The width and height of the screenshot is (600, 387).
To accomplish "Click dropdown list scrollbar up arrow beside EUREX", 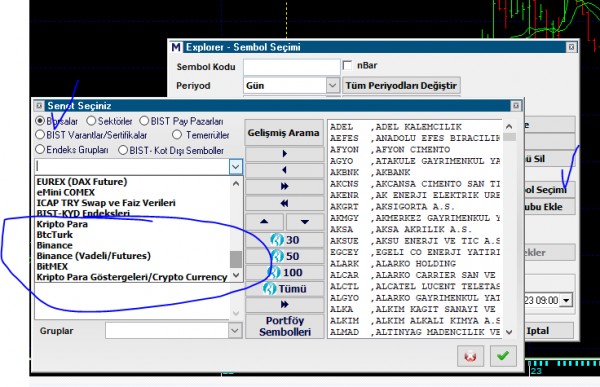I will click(236, 183).
